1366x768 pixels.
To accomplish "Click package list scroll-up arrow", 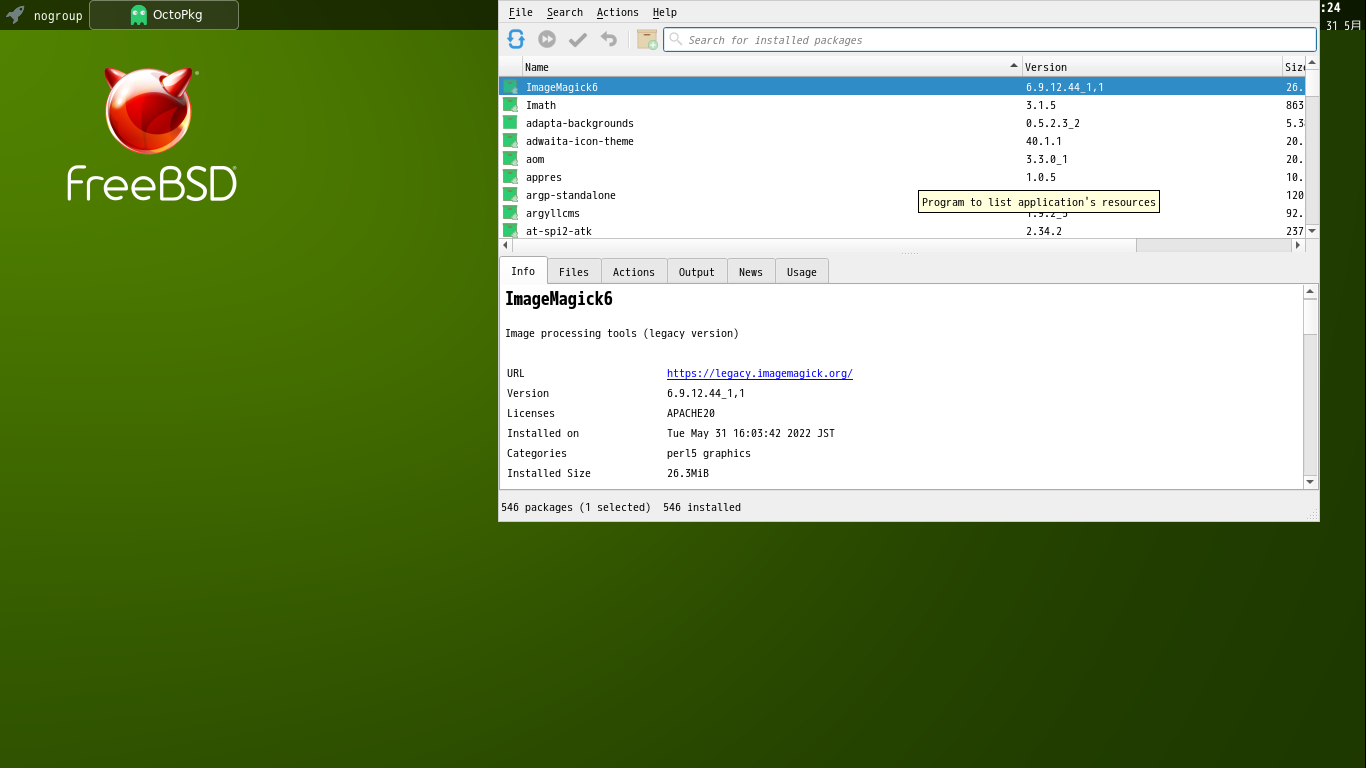I will pos(1312,63).
